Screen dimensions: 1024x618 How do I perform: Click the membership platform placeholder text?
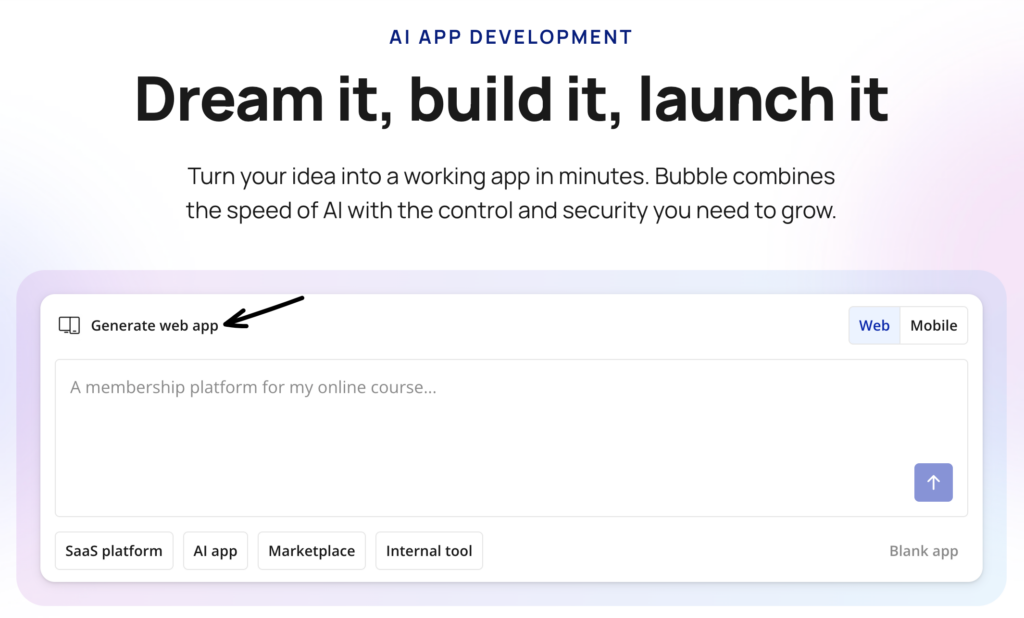click(x=252, y=387)
